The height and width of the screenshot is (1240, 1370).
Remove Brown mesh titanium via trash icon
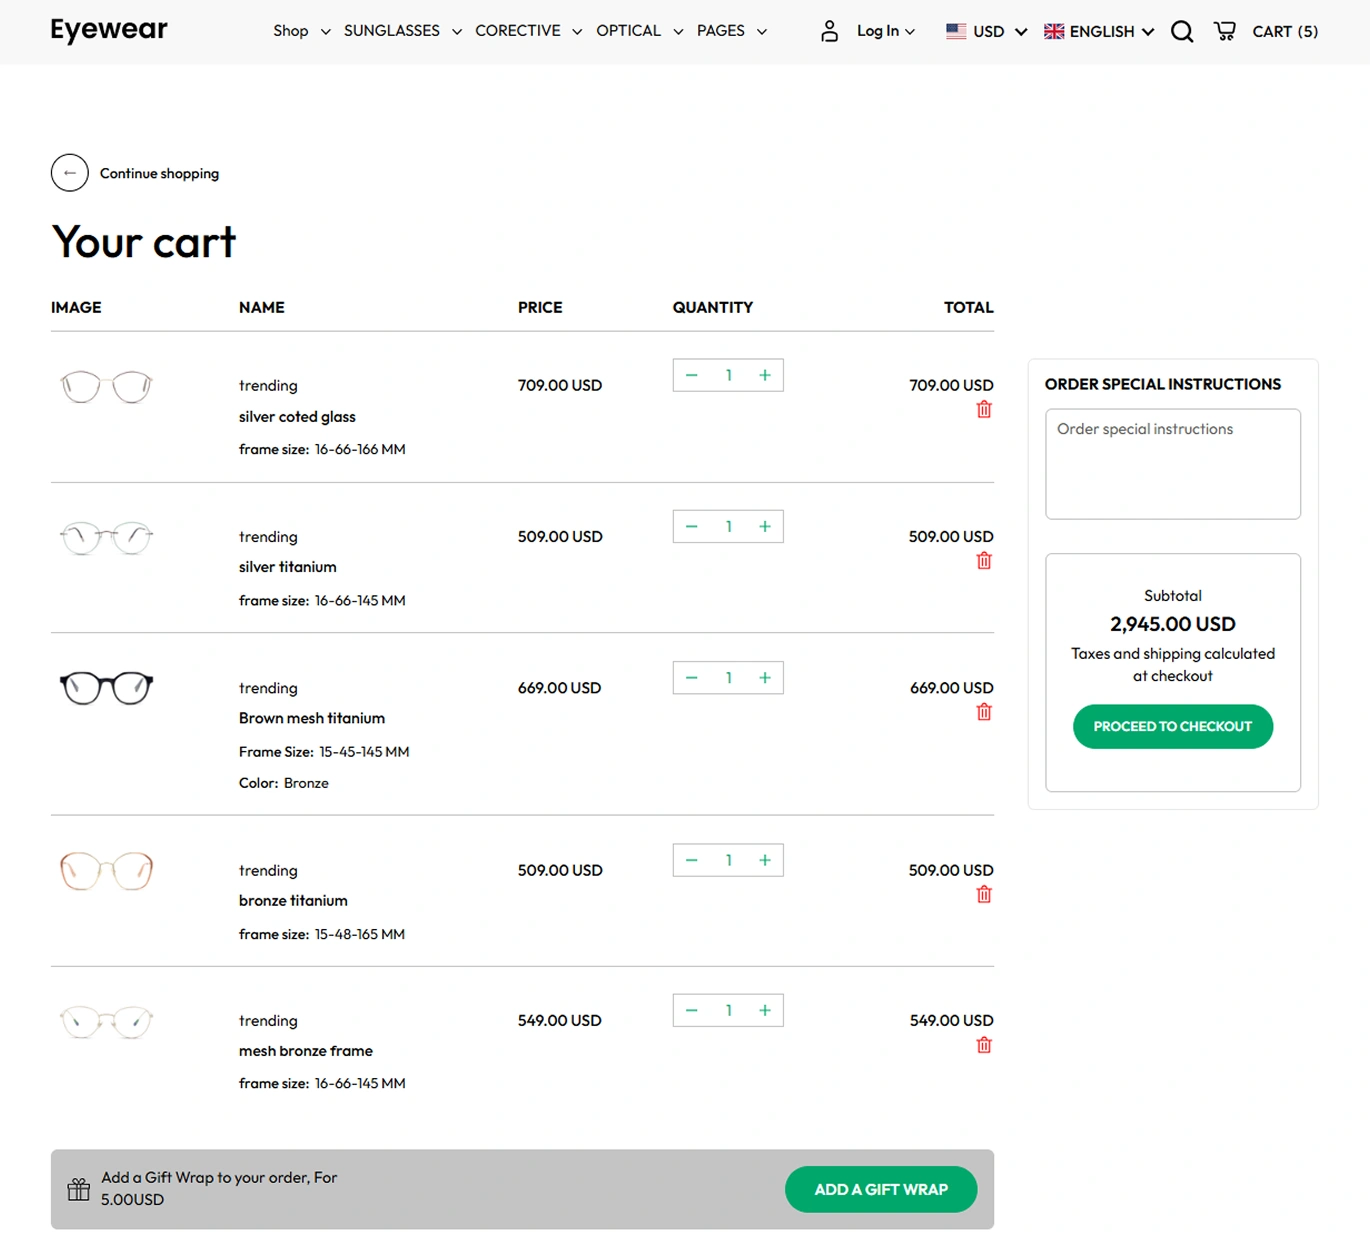tap(984, 711)
